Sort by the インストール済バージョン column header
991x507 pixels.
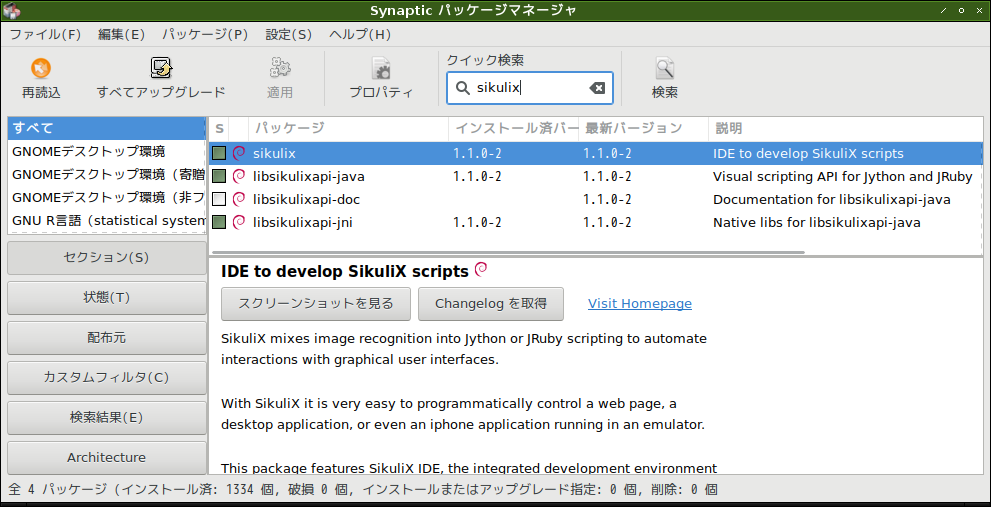pos(514,129)
